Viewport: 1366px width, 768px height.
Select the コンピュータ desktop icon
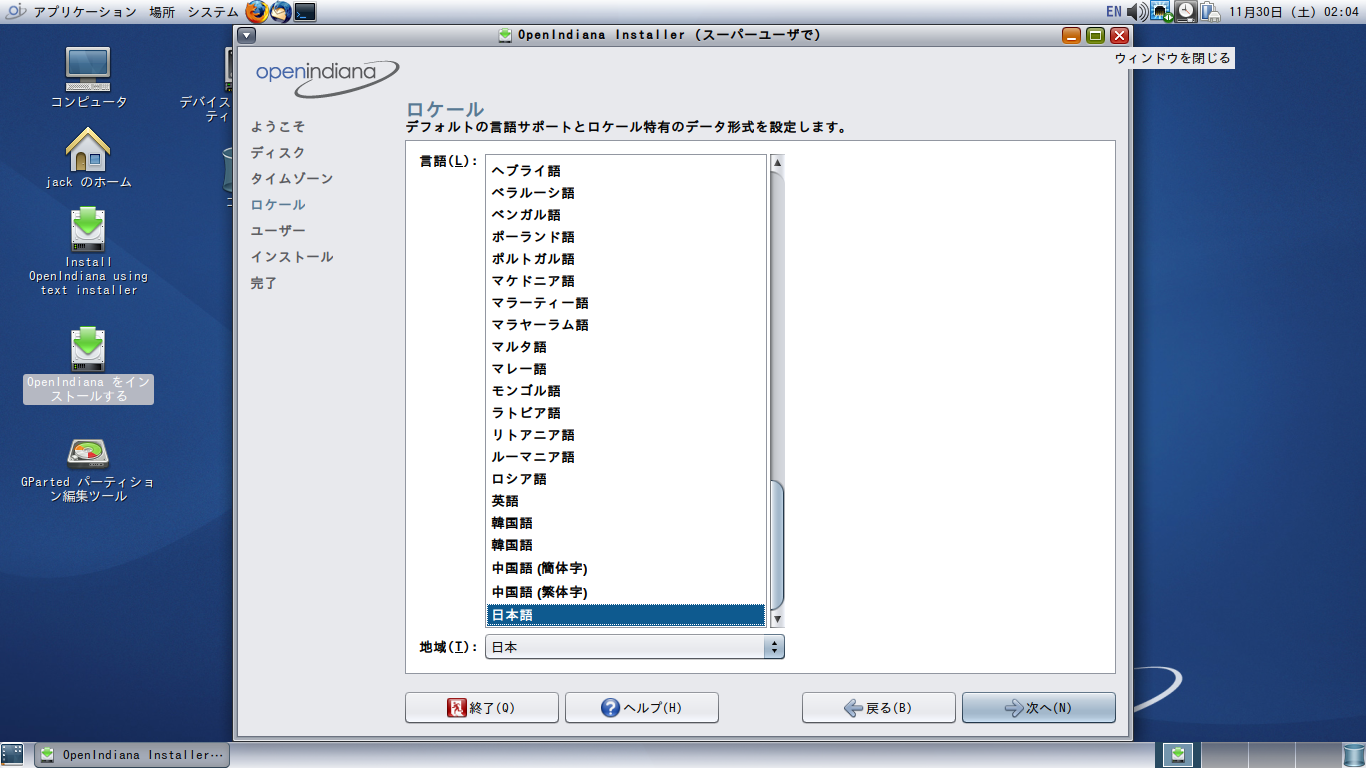coord(88,78)
